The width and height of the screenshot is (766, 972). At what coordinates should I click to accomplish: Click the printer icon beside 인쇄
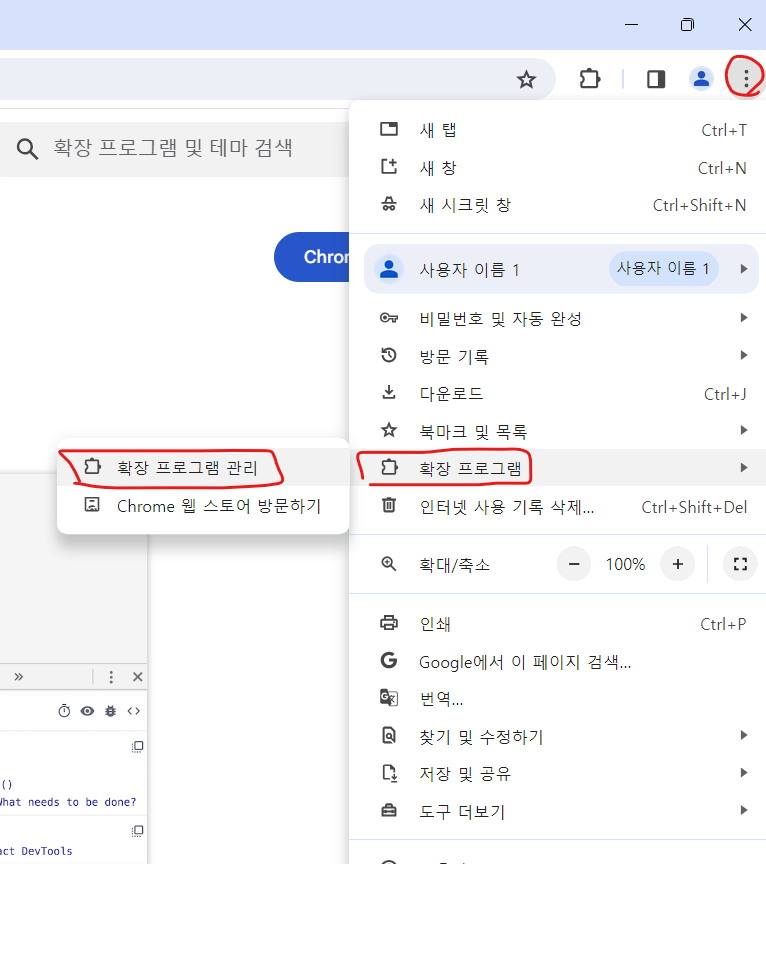pos(389,622)
